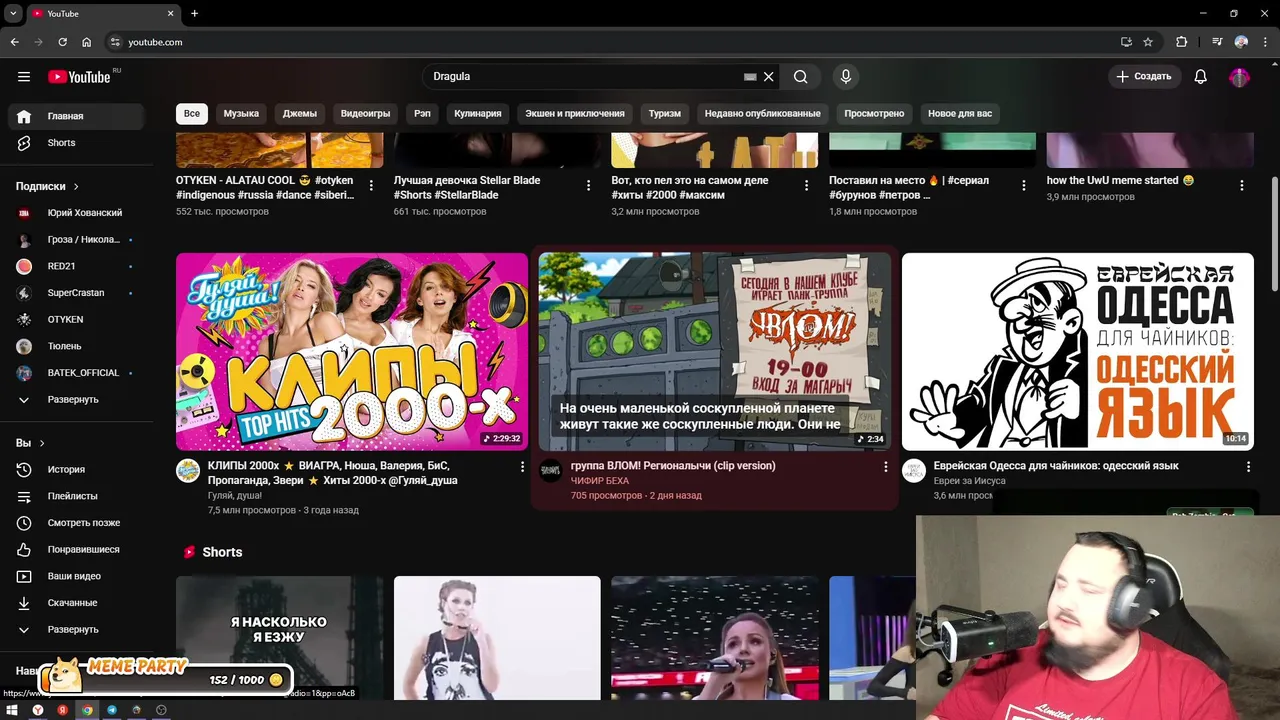Open Ваши видео in sidebar
Viewport: 1280px width, 720px height.
coord(76,576)
